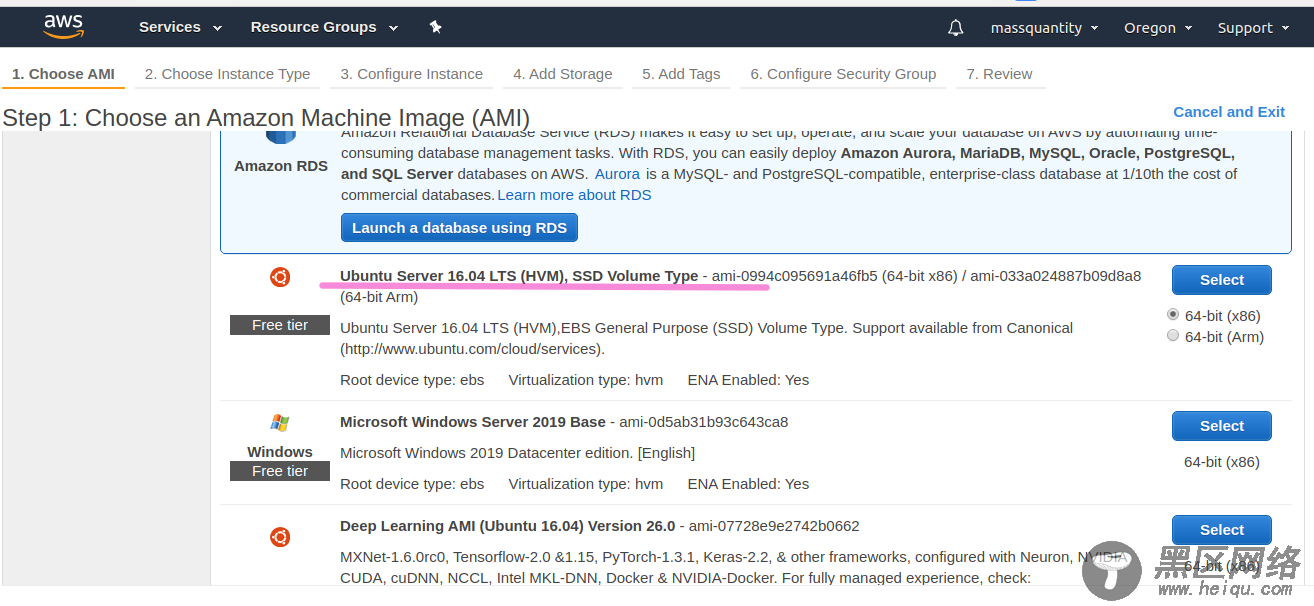Go to 3. Configure Instance tab
The height and width of the screenshot is (606, 1314).
pos(411,74)
